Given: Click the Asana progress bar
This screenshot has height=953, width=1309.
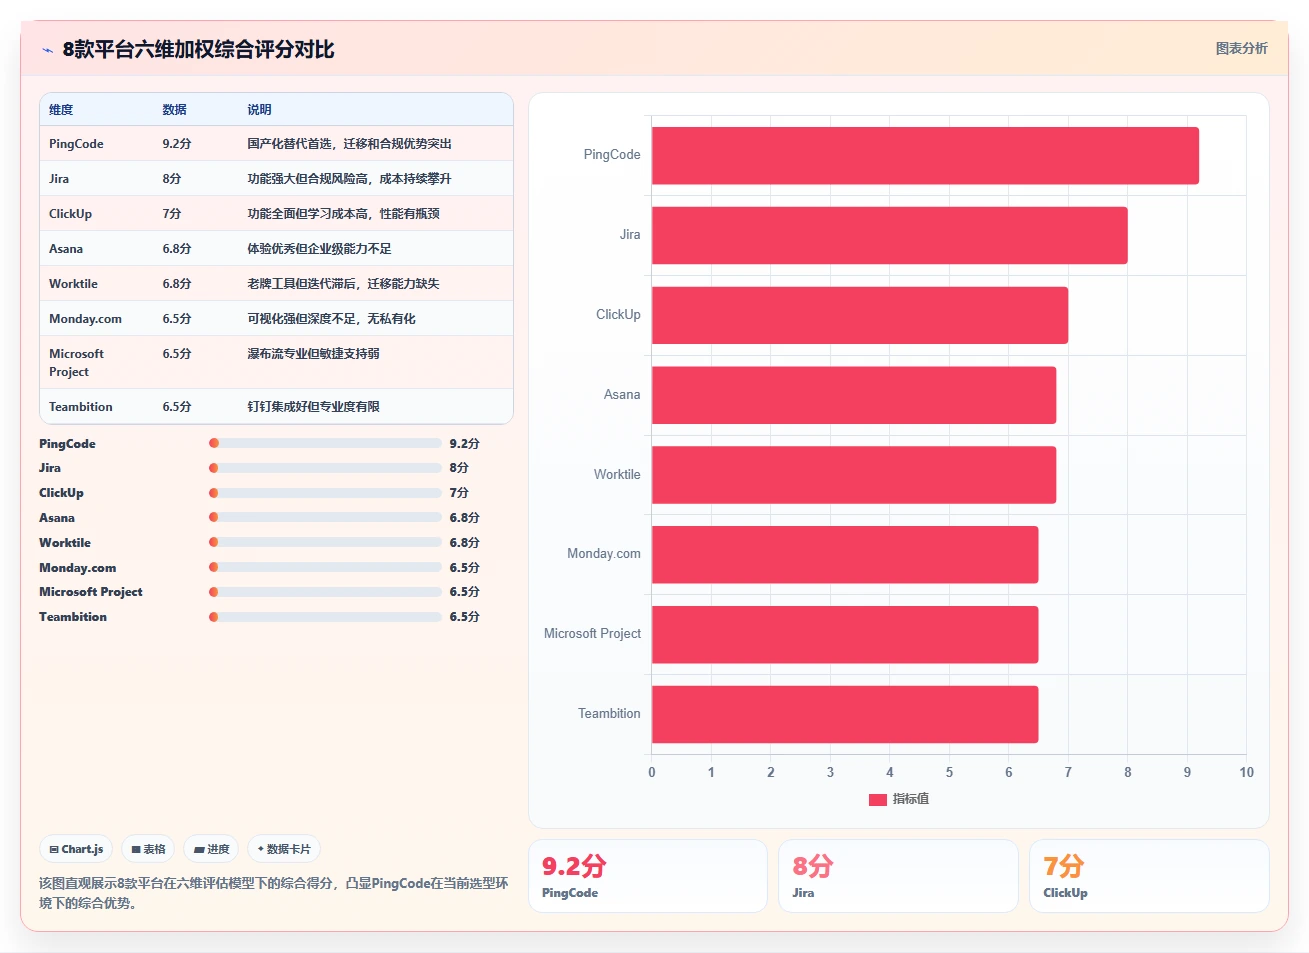Looking at the screenshot, I should click(x=325, y=518).
